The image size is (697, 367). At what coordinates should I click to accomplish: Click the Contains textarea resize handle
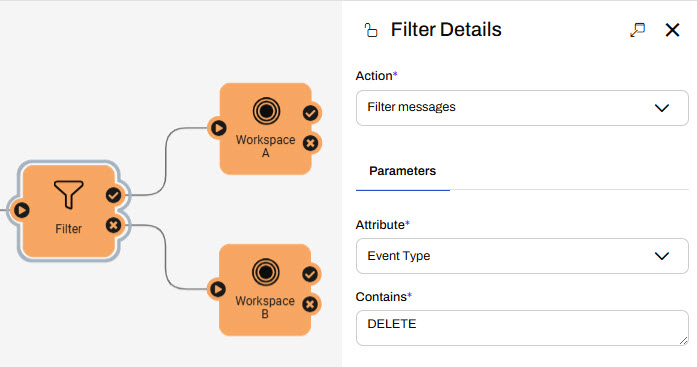tap(684, 341)
